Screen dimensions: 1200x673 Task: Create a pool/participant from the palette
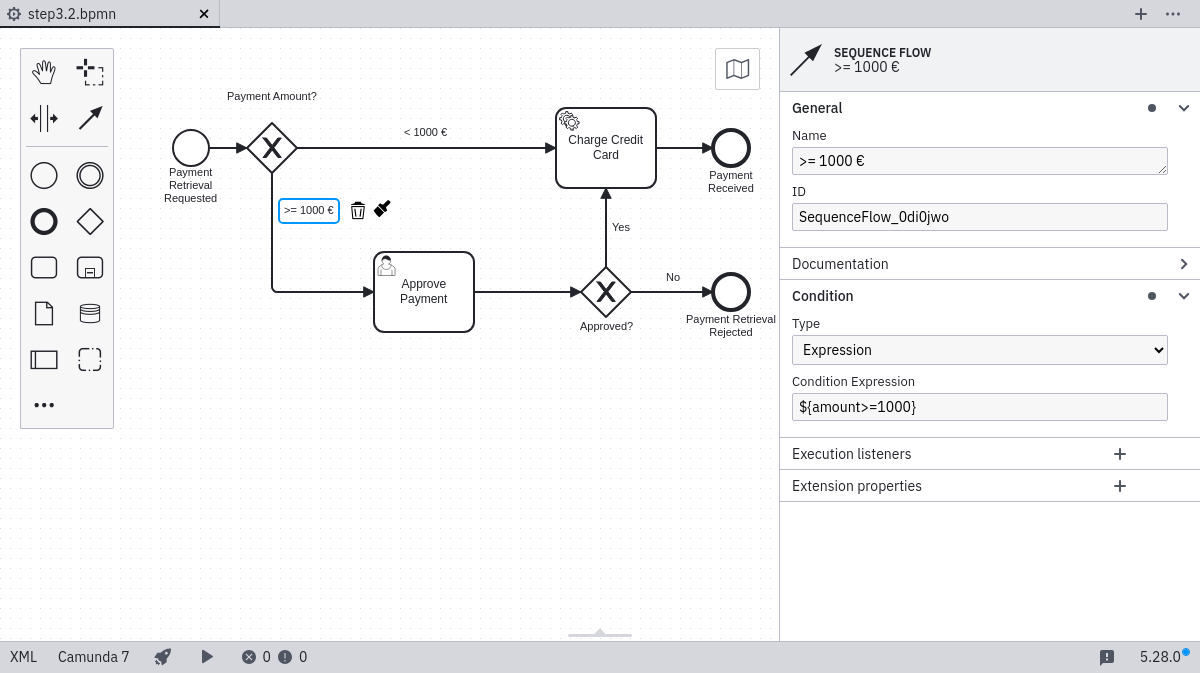coord(44,360)
